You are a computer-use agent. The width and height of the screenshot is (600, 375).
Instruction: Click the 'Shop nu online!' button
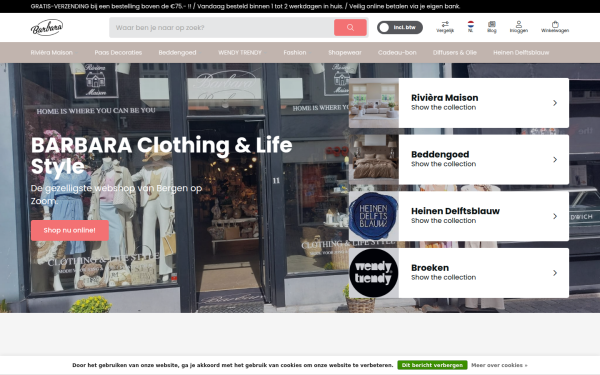pos(70,230)
